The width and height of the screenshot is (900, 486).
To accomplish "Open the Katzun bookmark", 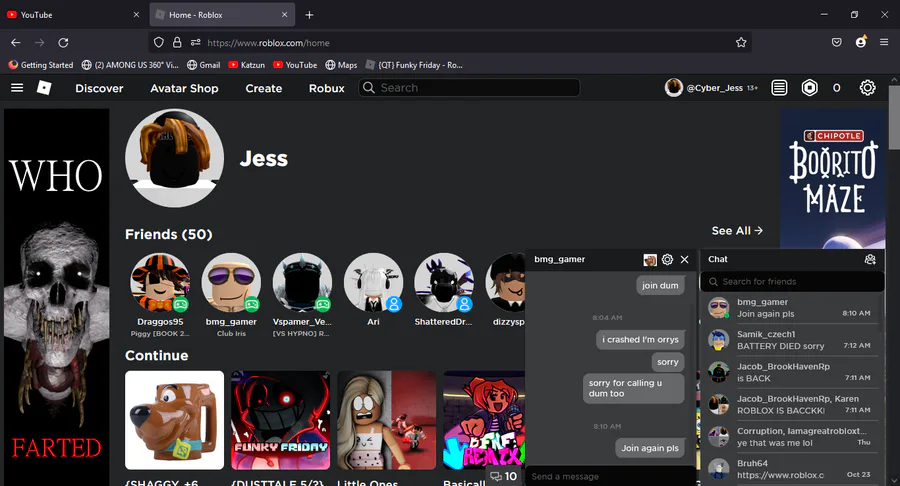I will pos(247,65).
